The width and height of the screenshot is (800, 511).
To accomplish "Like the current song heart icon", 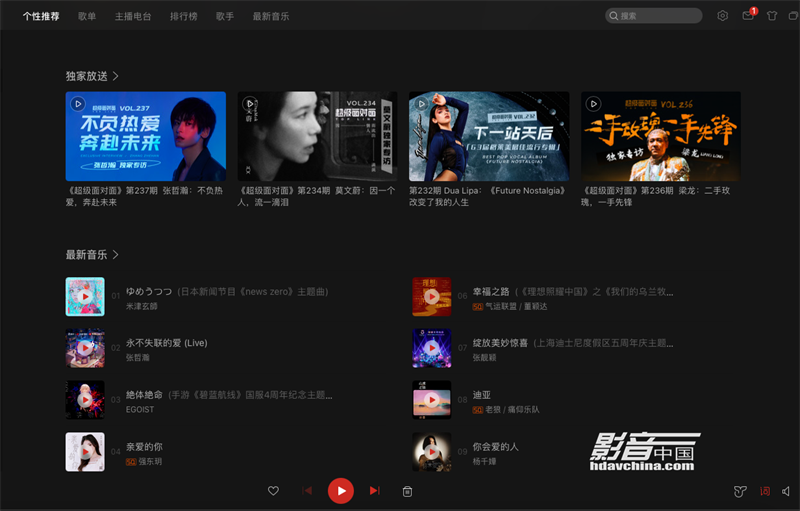I will point(273,491).
